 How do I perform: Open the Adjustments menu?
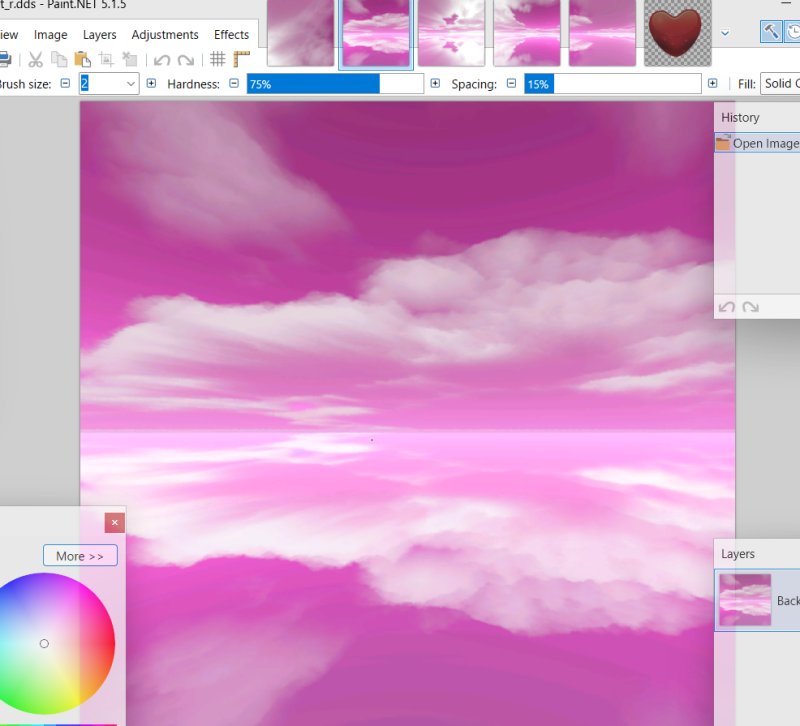tap(165, 34)
